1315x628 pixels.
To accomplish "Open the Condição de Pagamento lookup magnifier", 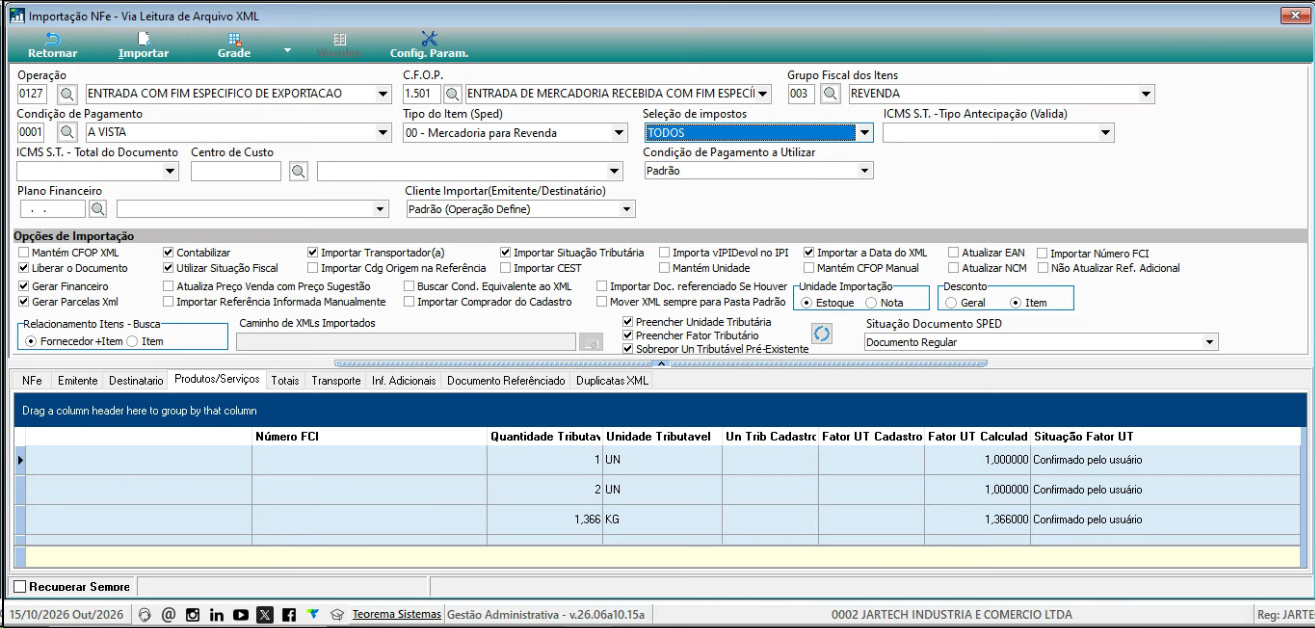I will pyautogui.click(x=67, y=132).
